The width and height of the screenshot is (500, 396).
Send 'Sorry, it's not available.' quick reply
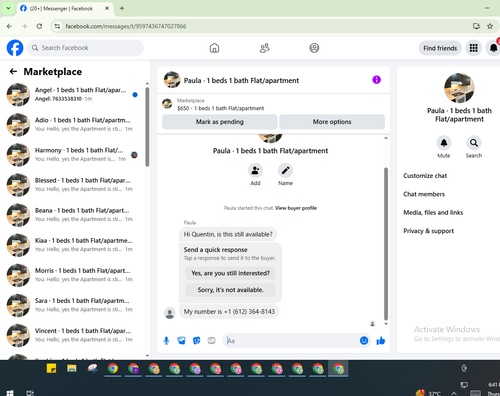[230, 290]
